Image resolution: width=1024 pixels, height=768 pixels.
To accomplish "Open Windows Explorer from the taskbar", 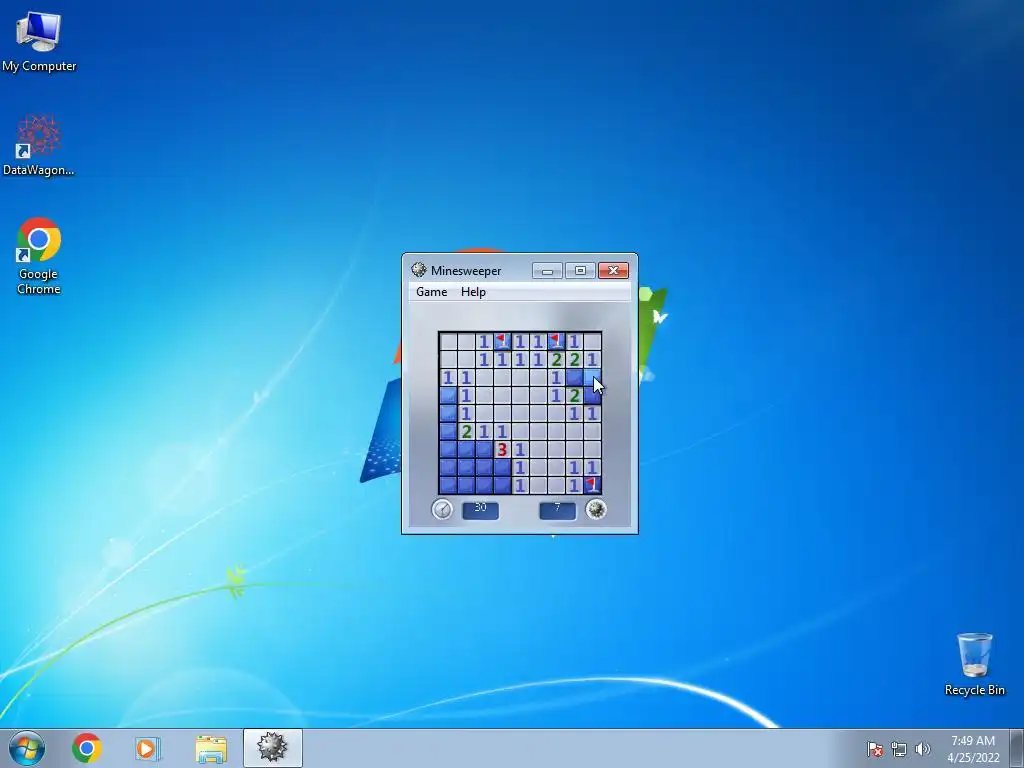I will click(x=210, y=748).
